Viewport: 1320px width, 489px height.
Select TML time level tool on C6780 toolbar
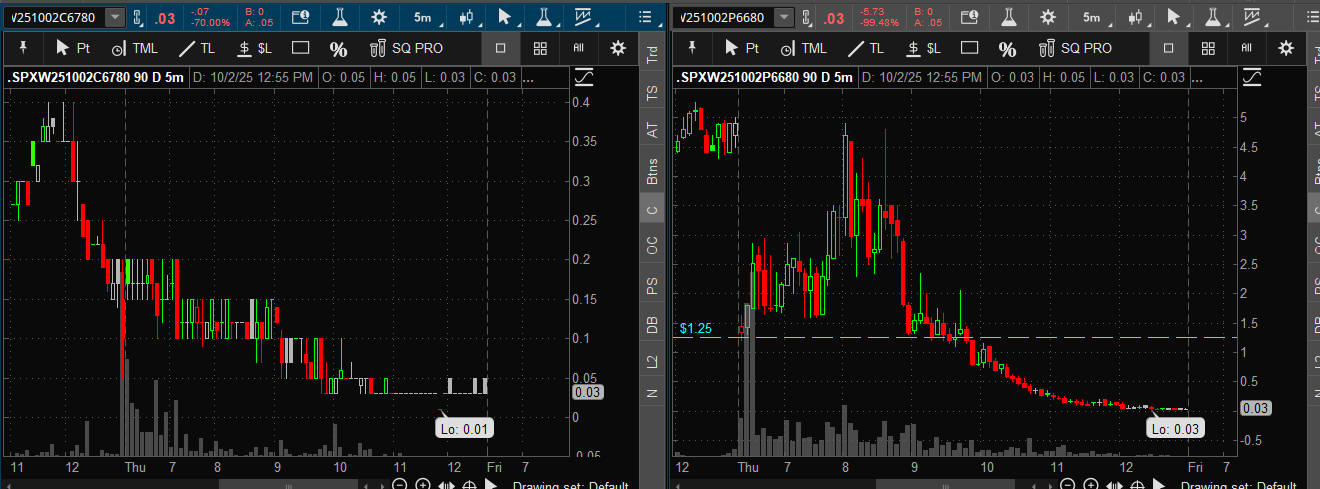(x=135, y=47)
